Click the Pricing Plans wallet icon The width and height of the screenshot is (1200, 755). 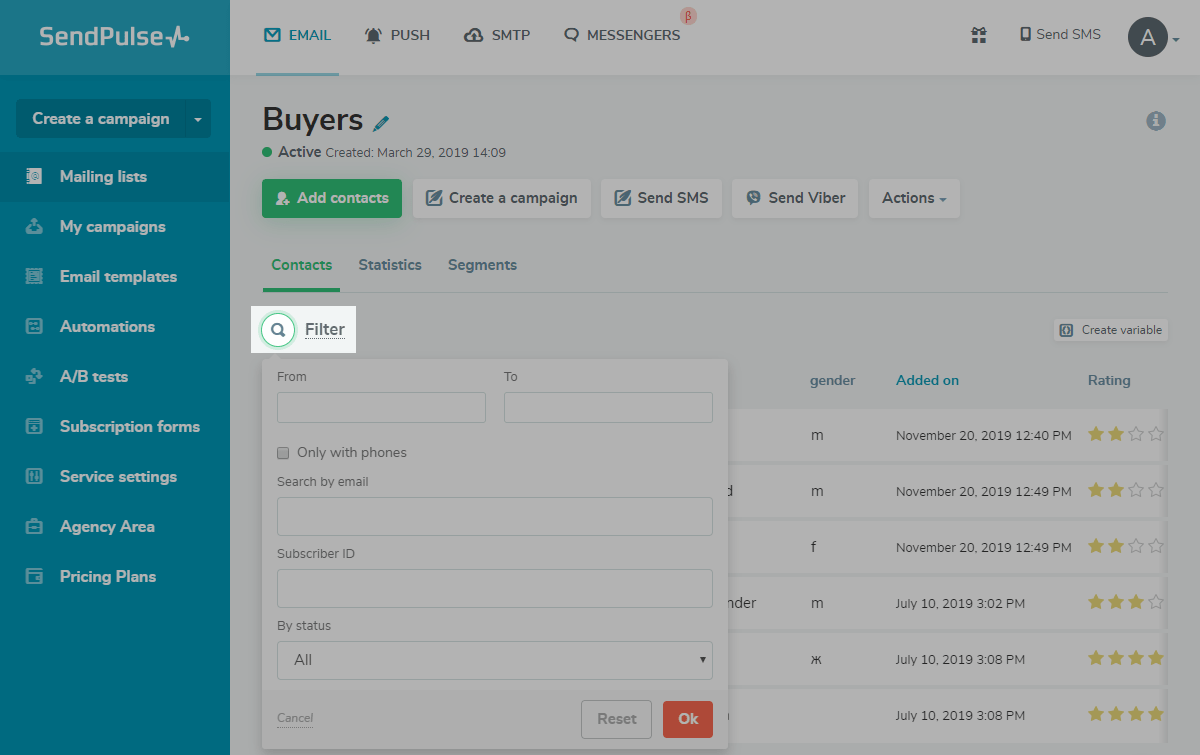click(34, 576)
